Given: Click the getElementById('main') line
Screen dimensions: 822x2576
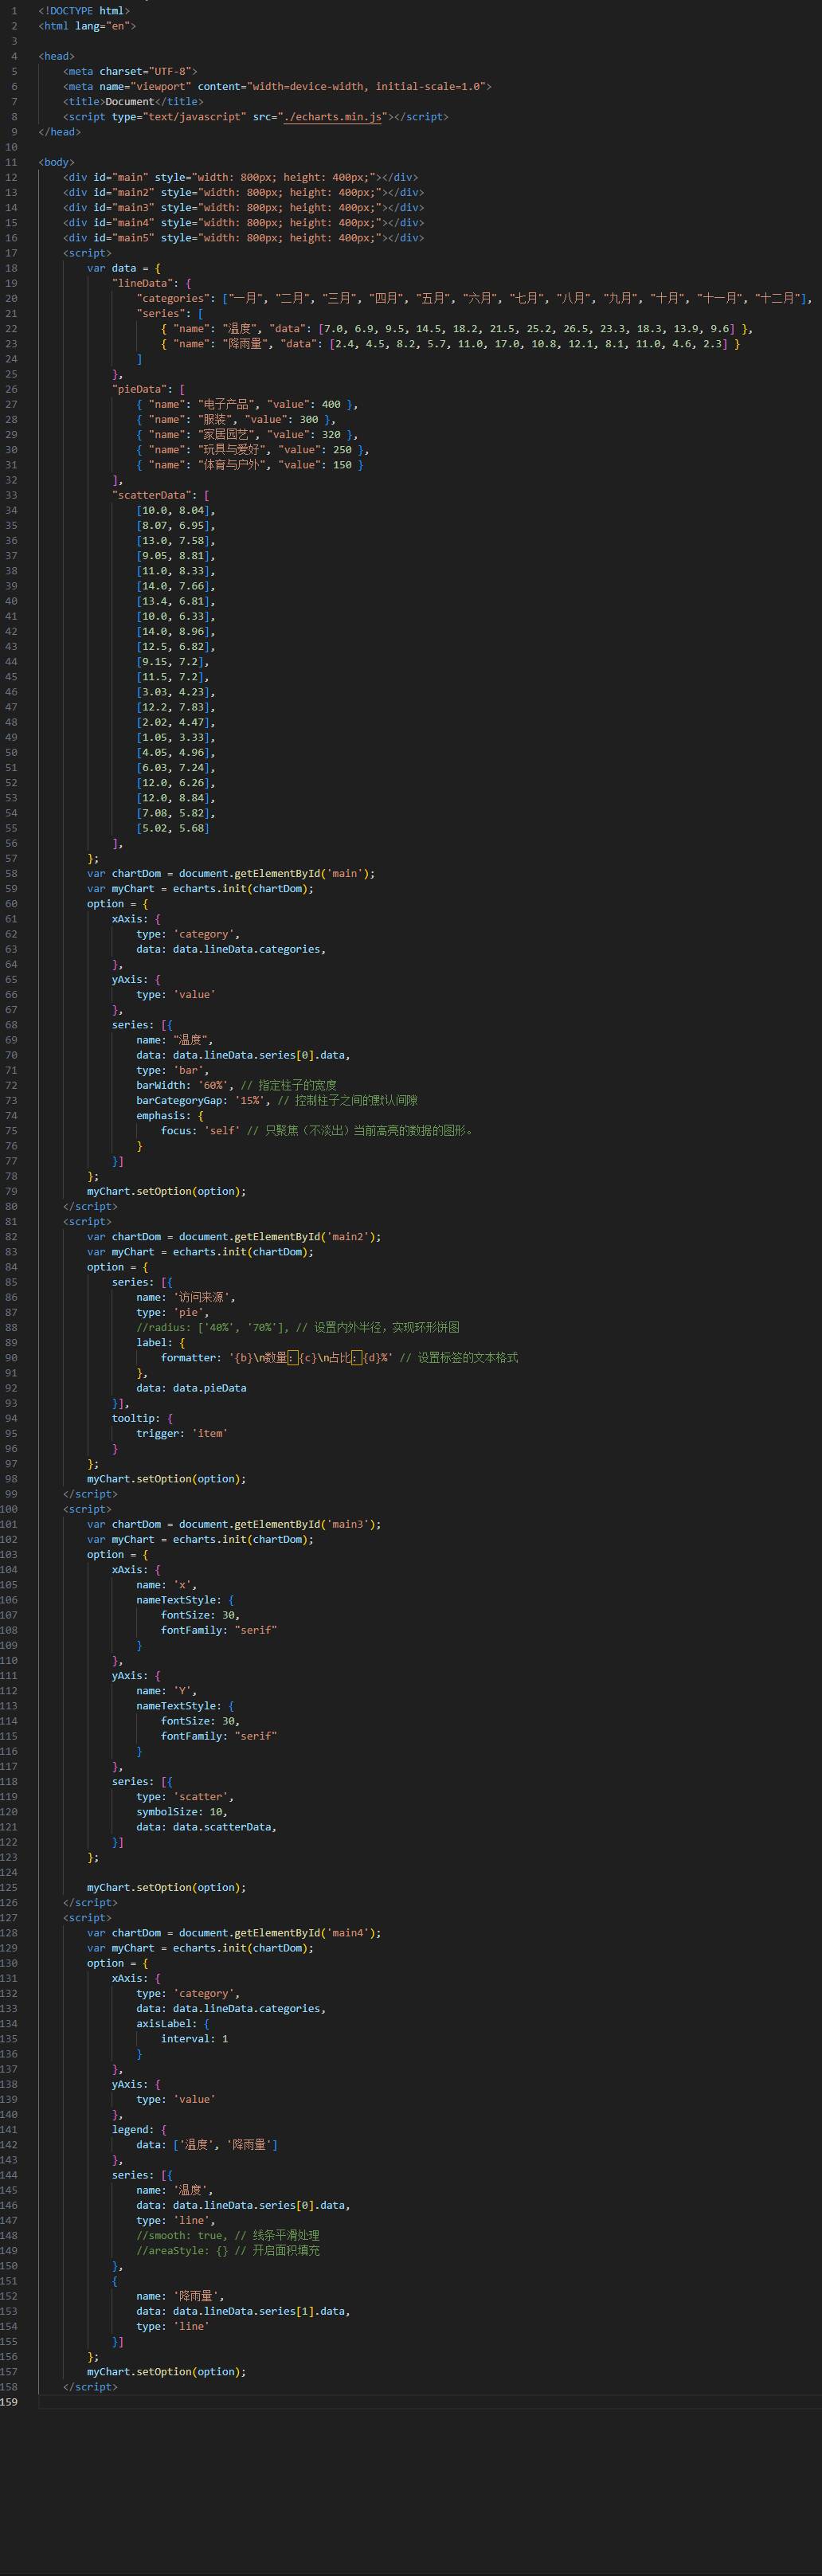Looking at the screenshot, I should pos(231,874).
